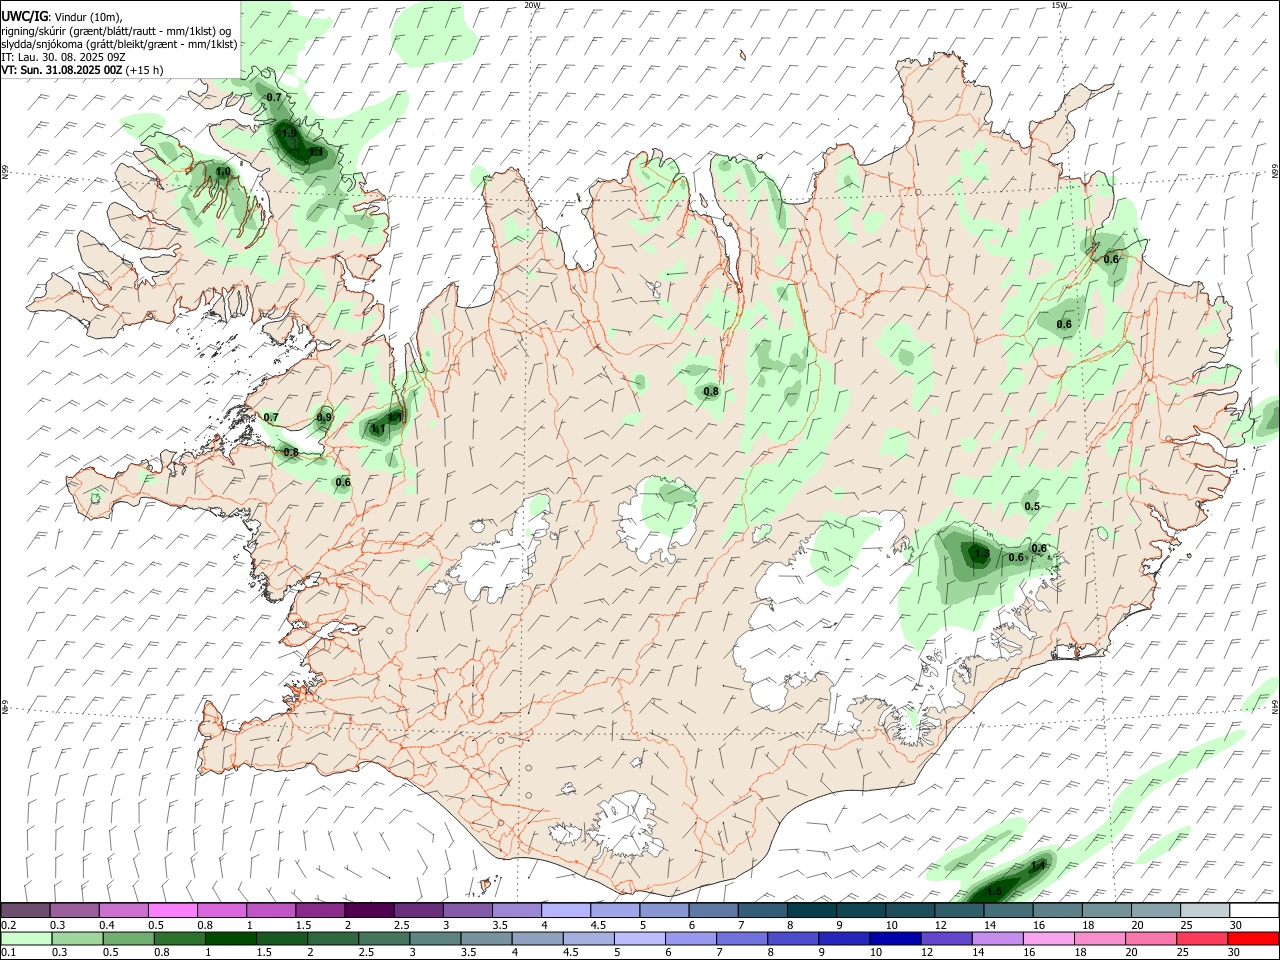This screenshot has height=960, width=1280.
Task: Click 'VT: Sun. 31.08.2025 00Z (+15 h)' text
Action: (82, 70)
